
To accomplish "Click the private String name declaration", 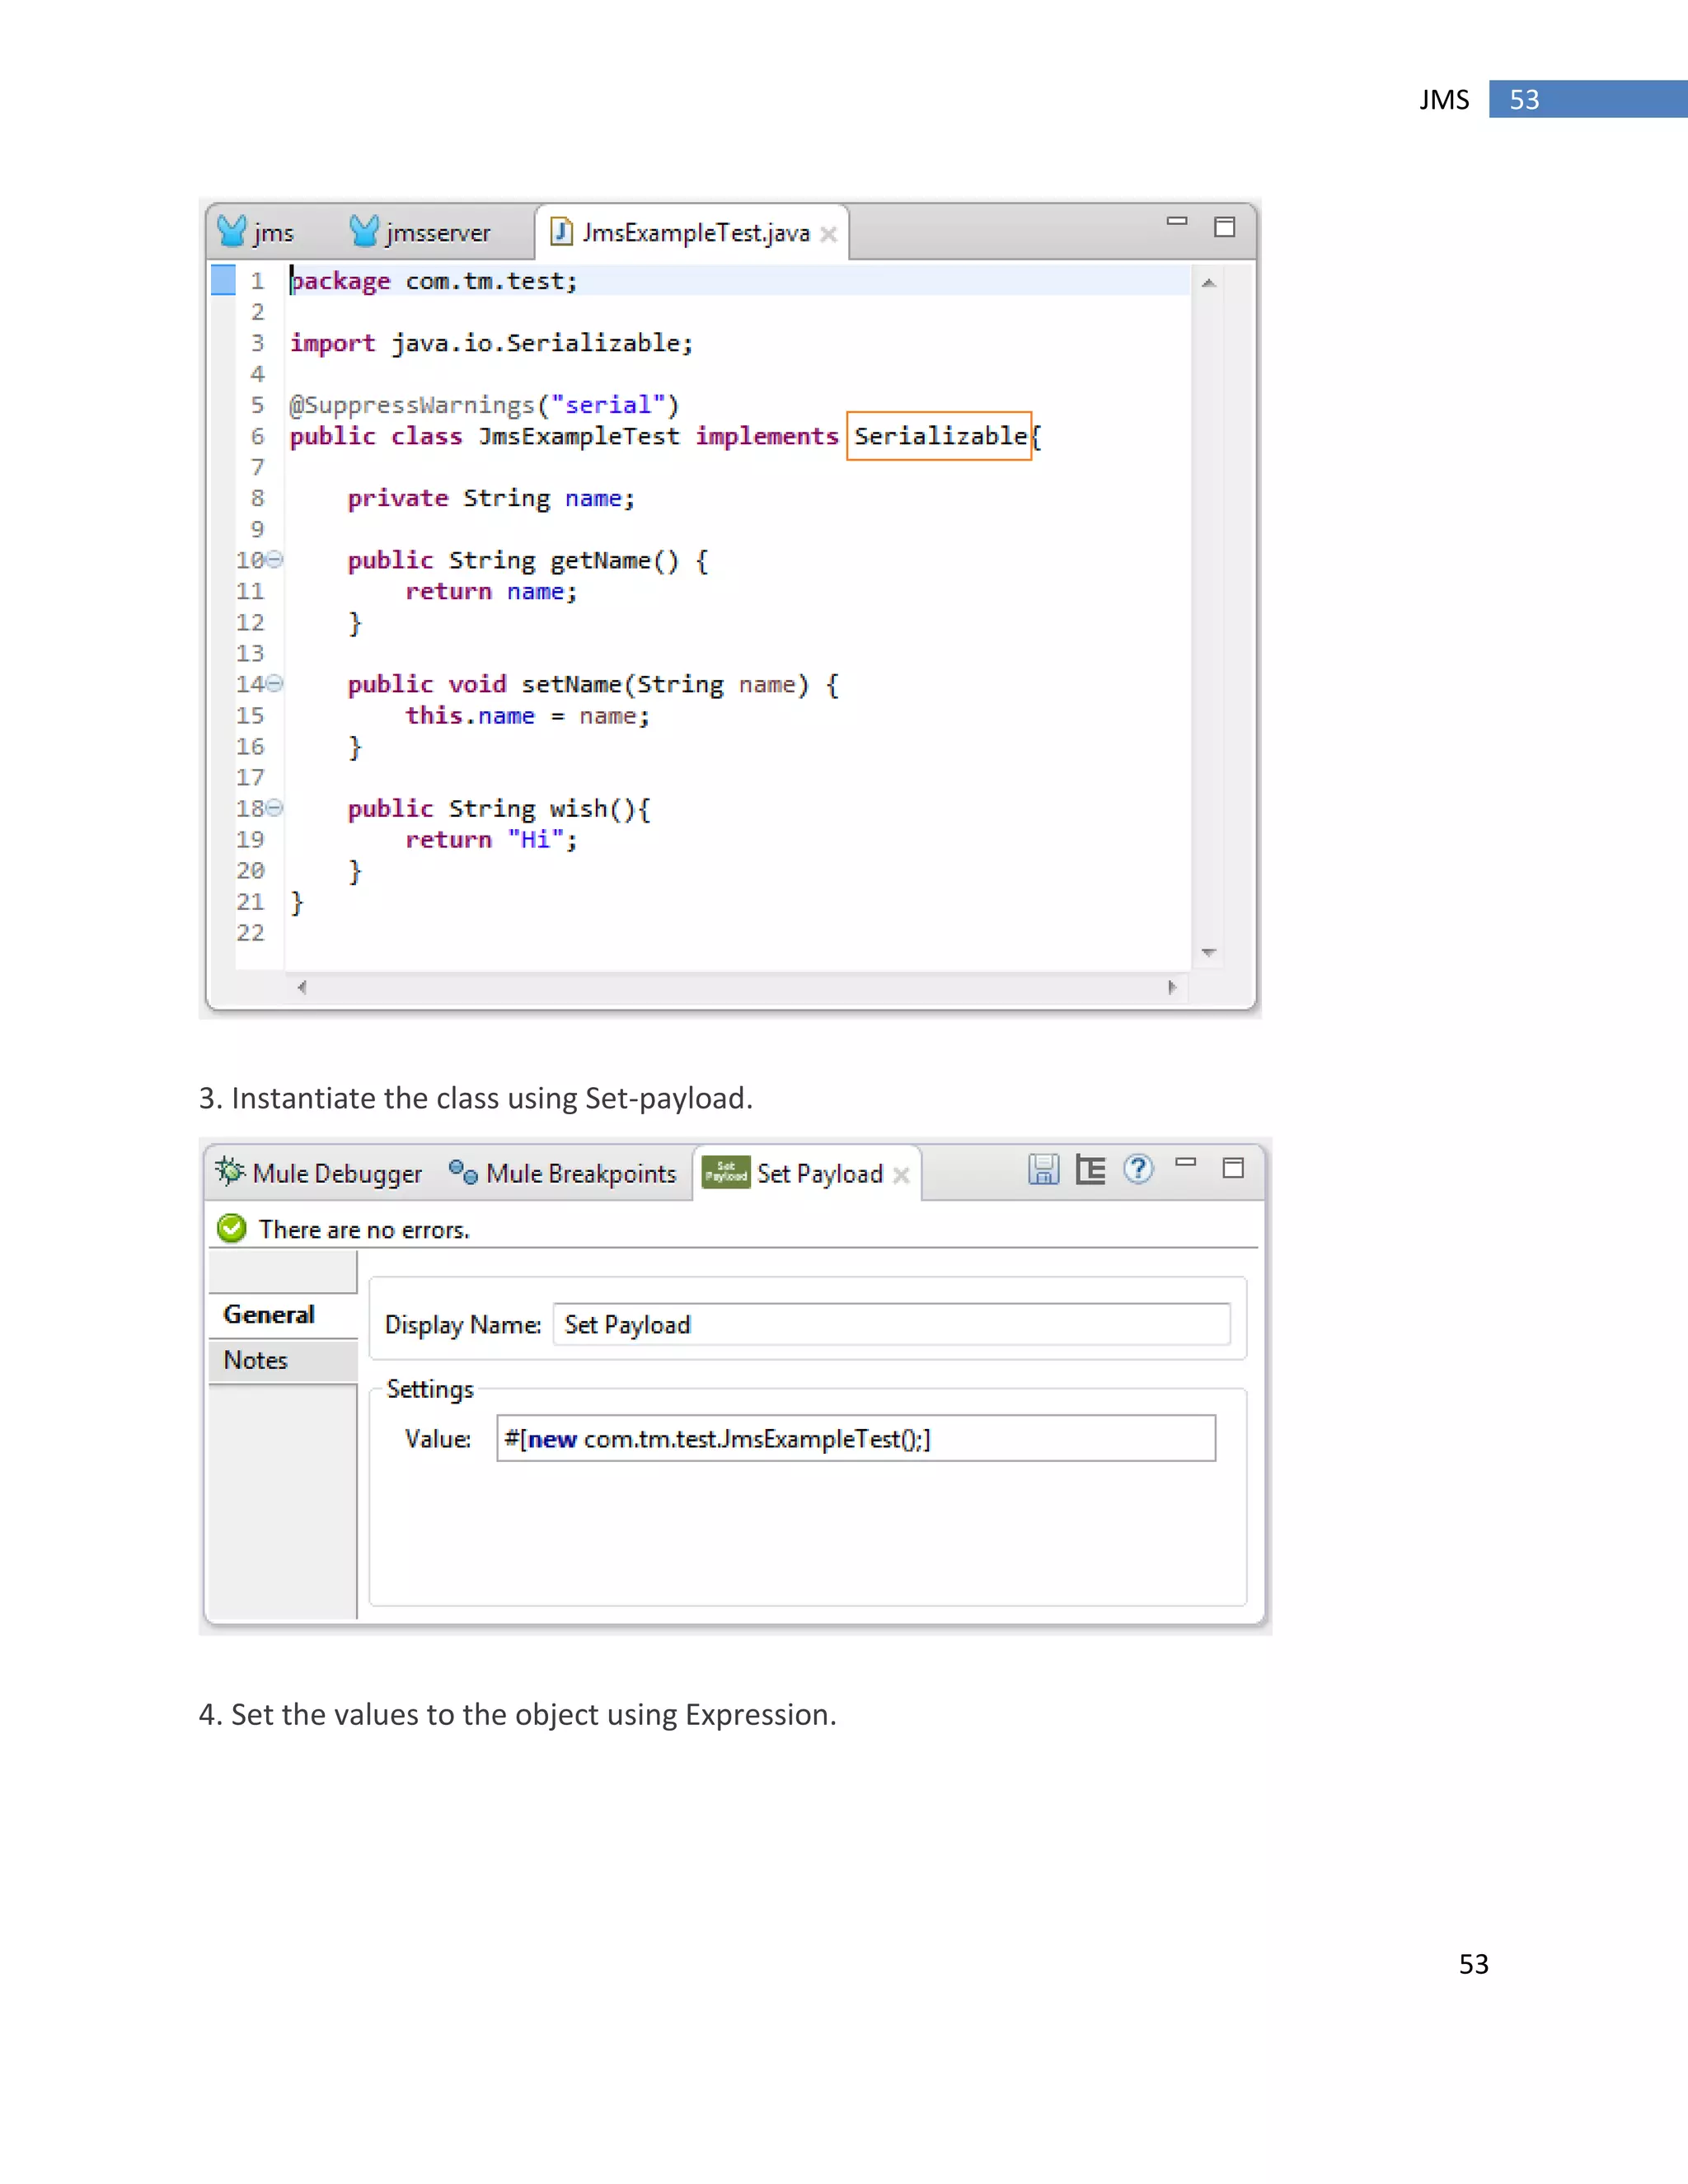I will pyautogui.click(x=491, y=498).
